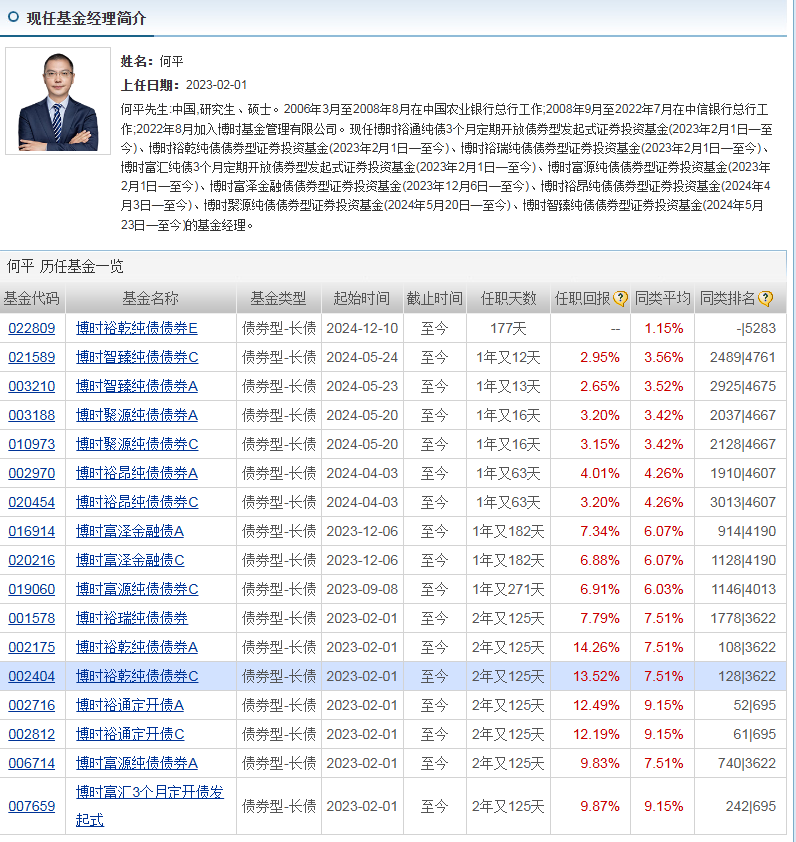
Task: Open fund code 021589
Action: tap(32, 357)
